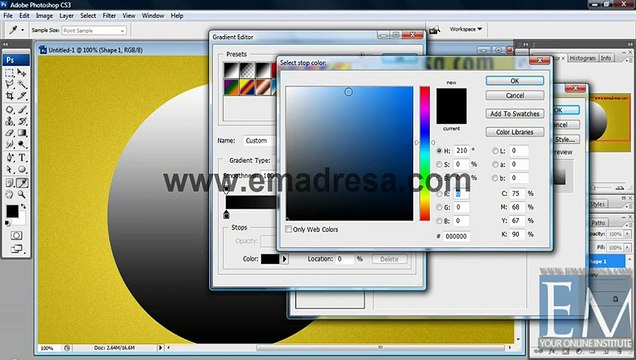Select the B blue radio button
The height and width of the screenshot is (360, 636).
[x=439, y=221]
